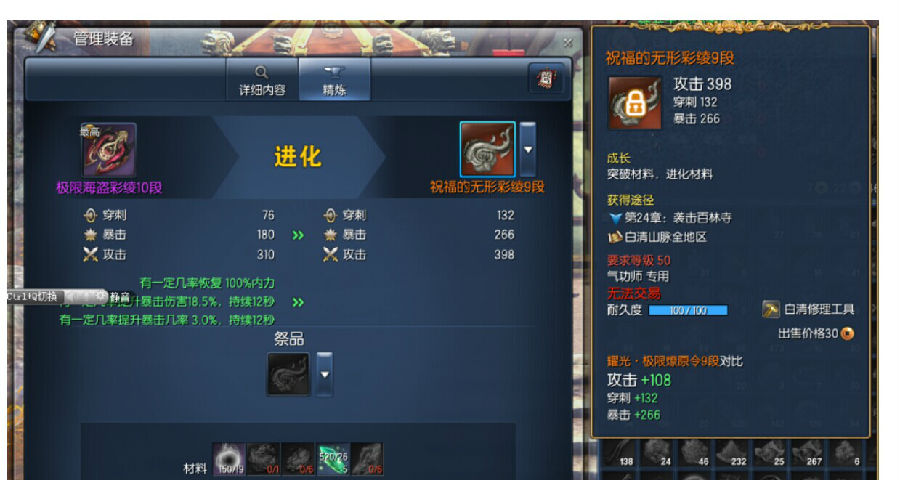Click the green material icon showing 520/25
900x480 pixels.
333,459
